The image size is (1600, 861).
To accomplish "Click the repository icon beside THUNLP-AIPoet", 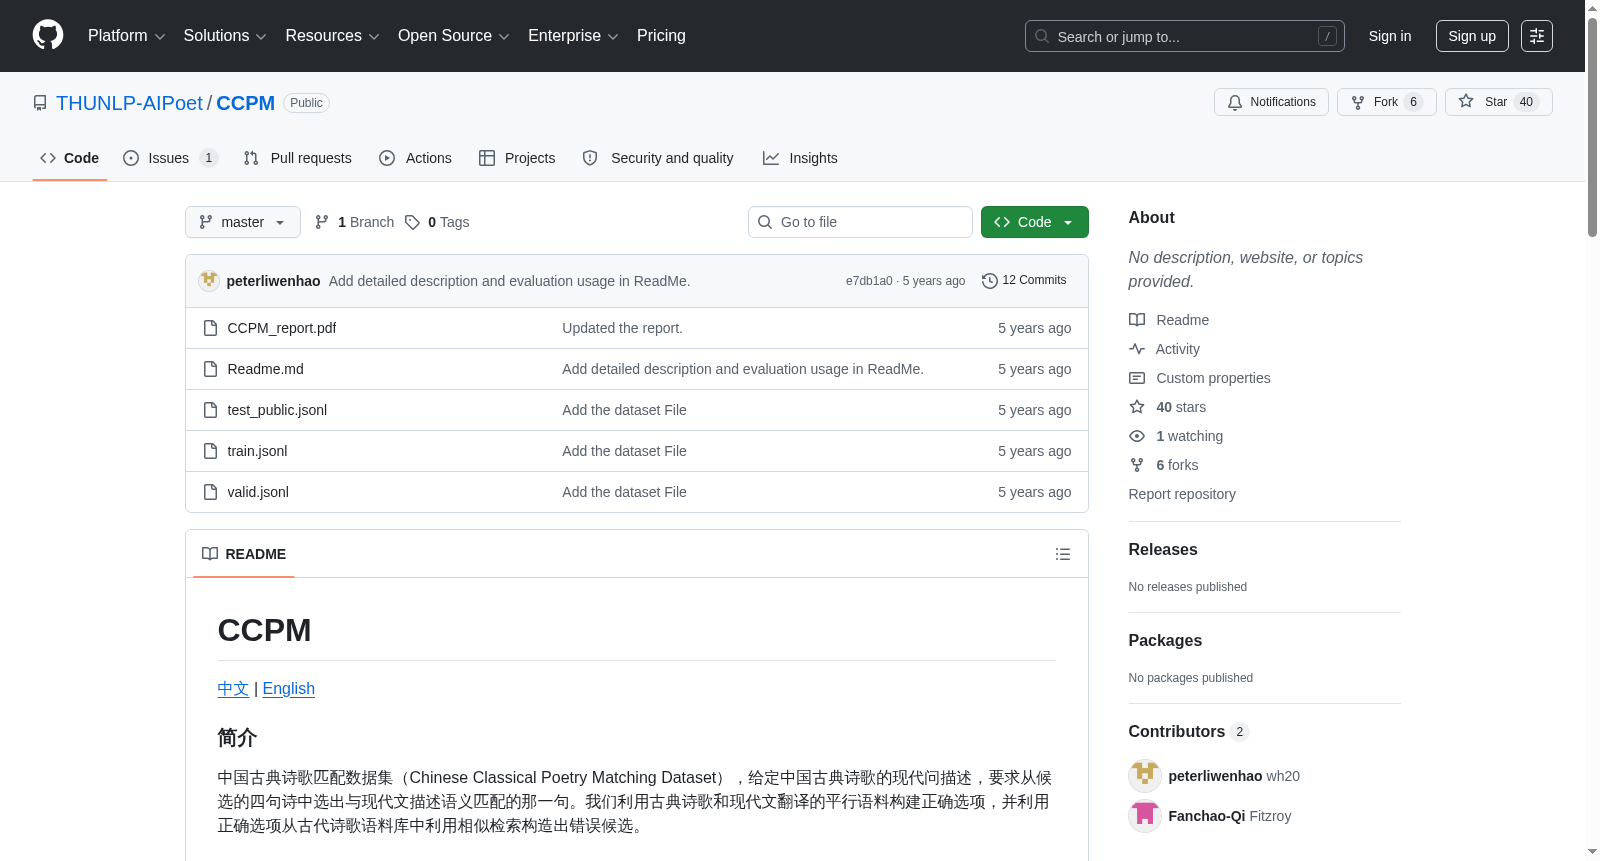I will pos(40,103).
